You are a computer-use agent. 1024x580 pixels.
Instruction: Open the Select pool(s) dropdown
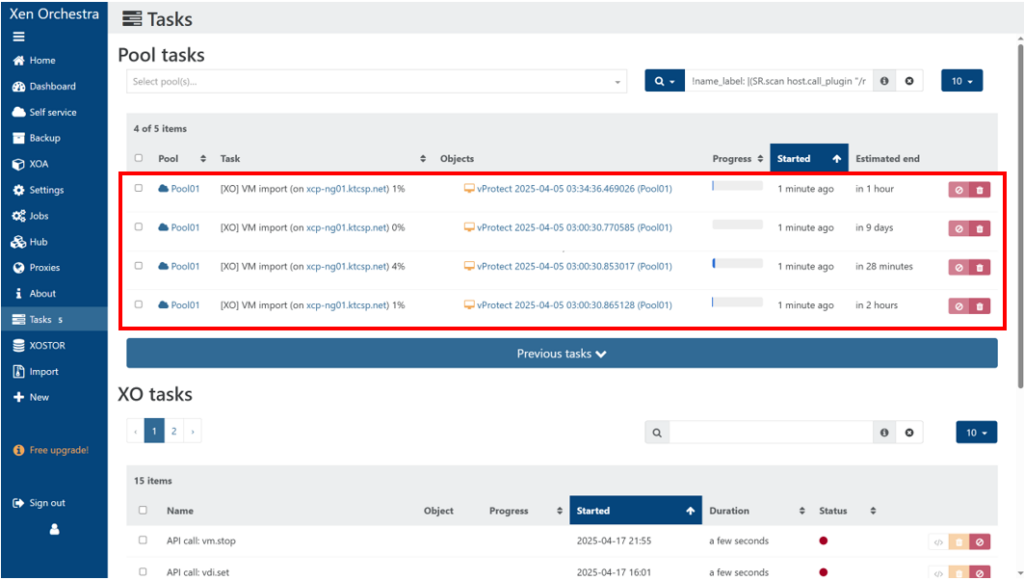(375, 81)
